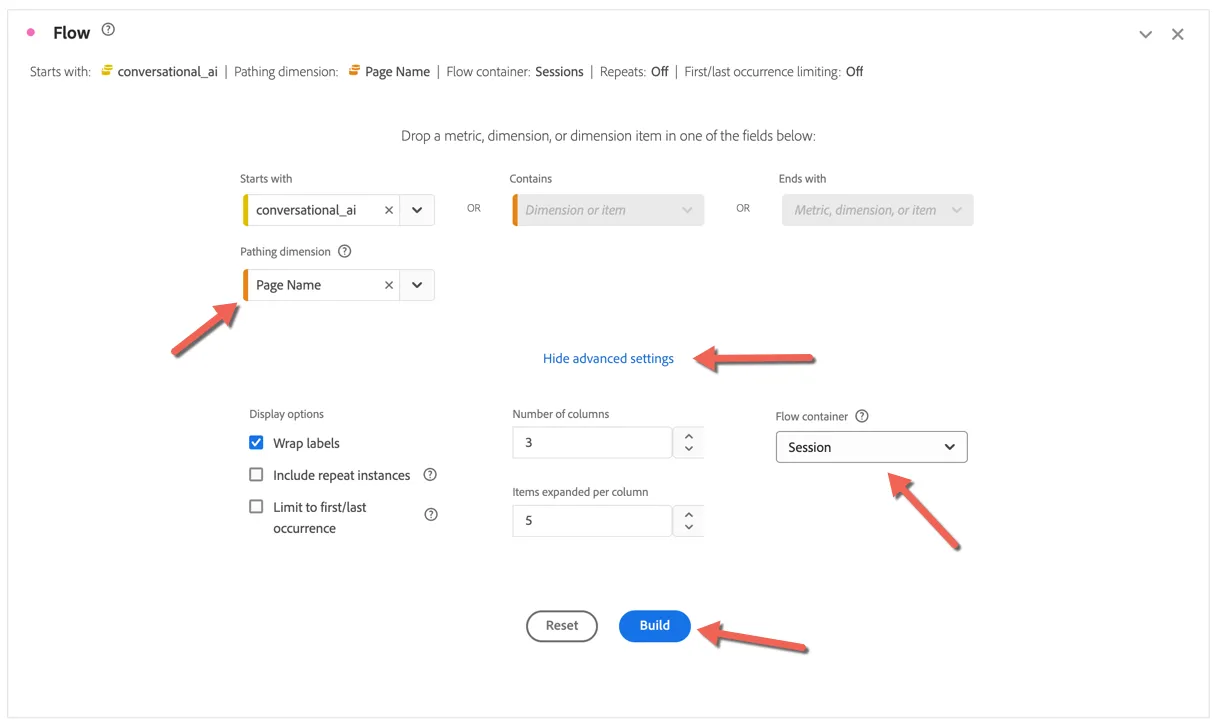This screenshot has height=728, width=1220.
Task: Uncheck the Wrap labels checkbox
Action: [x=256, y=443]
